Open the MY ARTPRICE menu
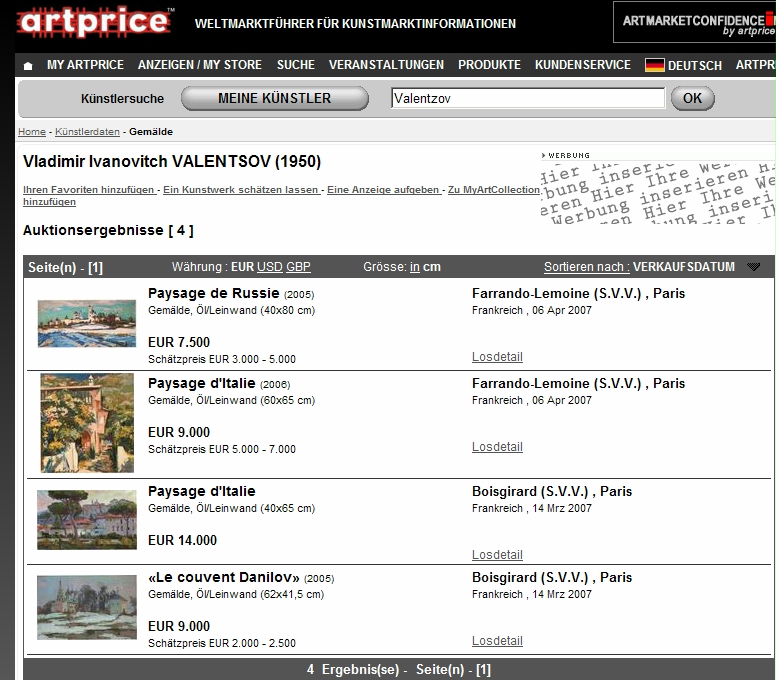Screen dimensions: 776x680 coord(85,65)
